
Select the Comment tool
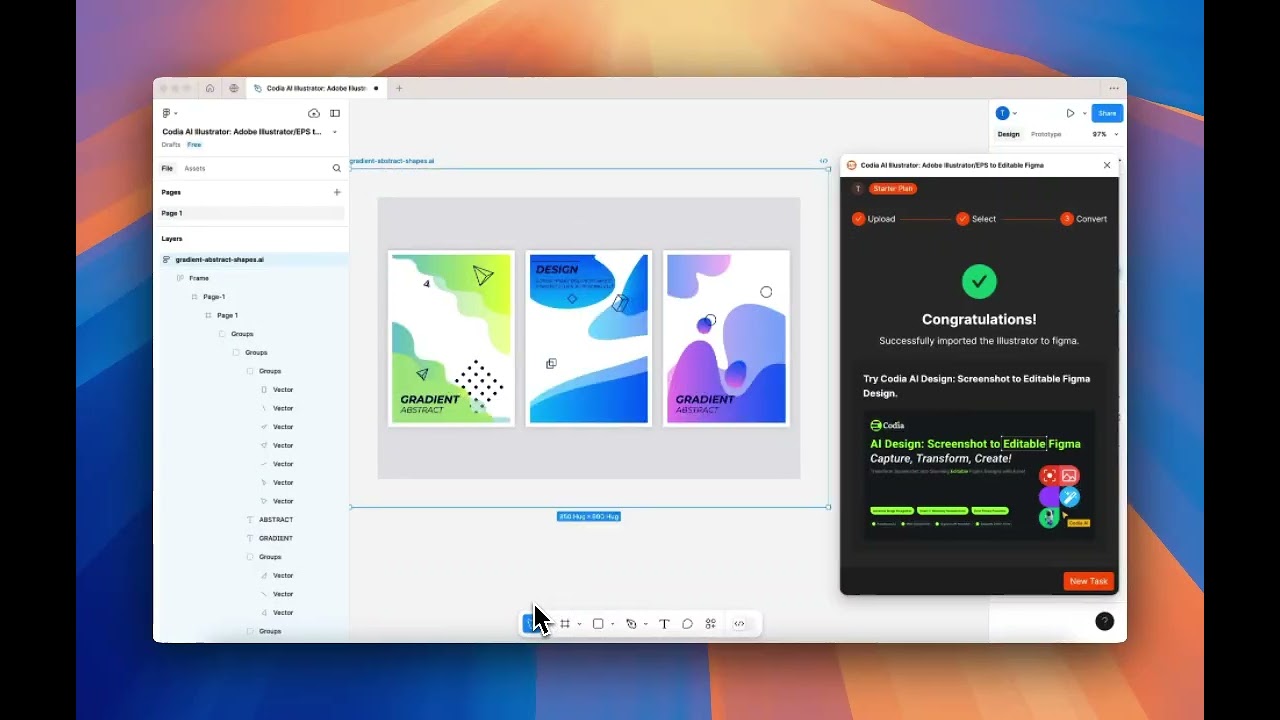click(687, 624)
